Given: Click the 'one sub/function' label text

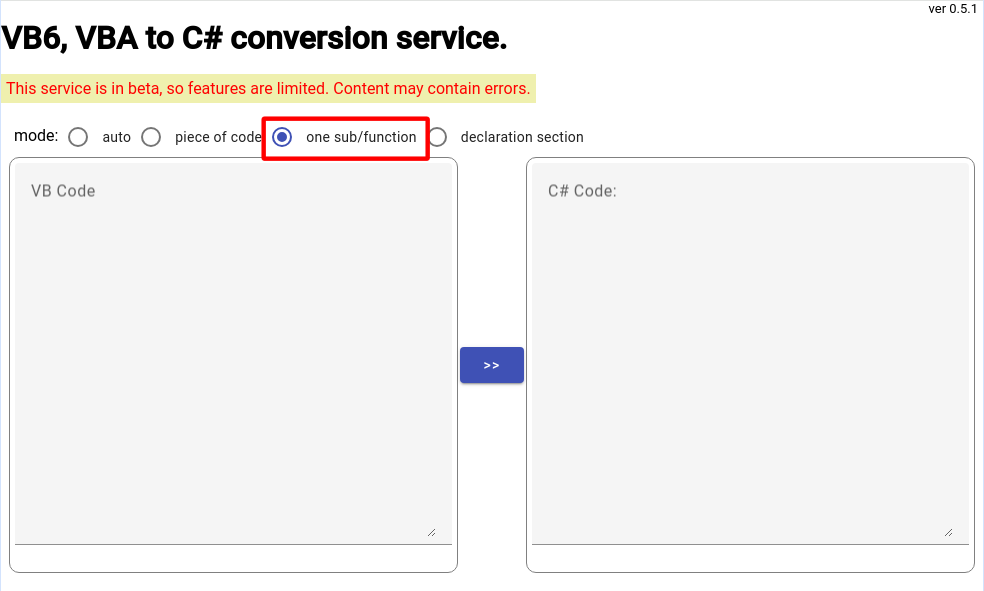Looking at the screenshot, I should click(x=361, y=137).
